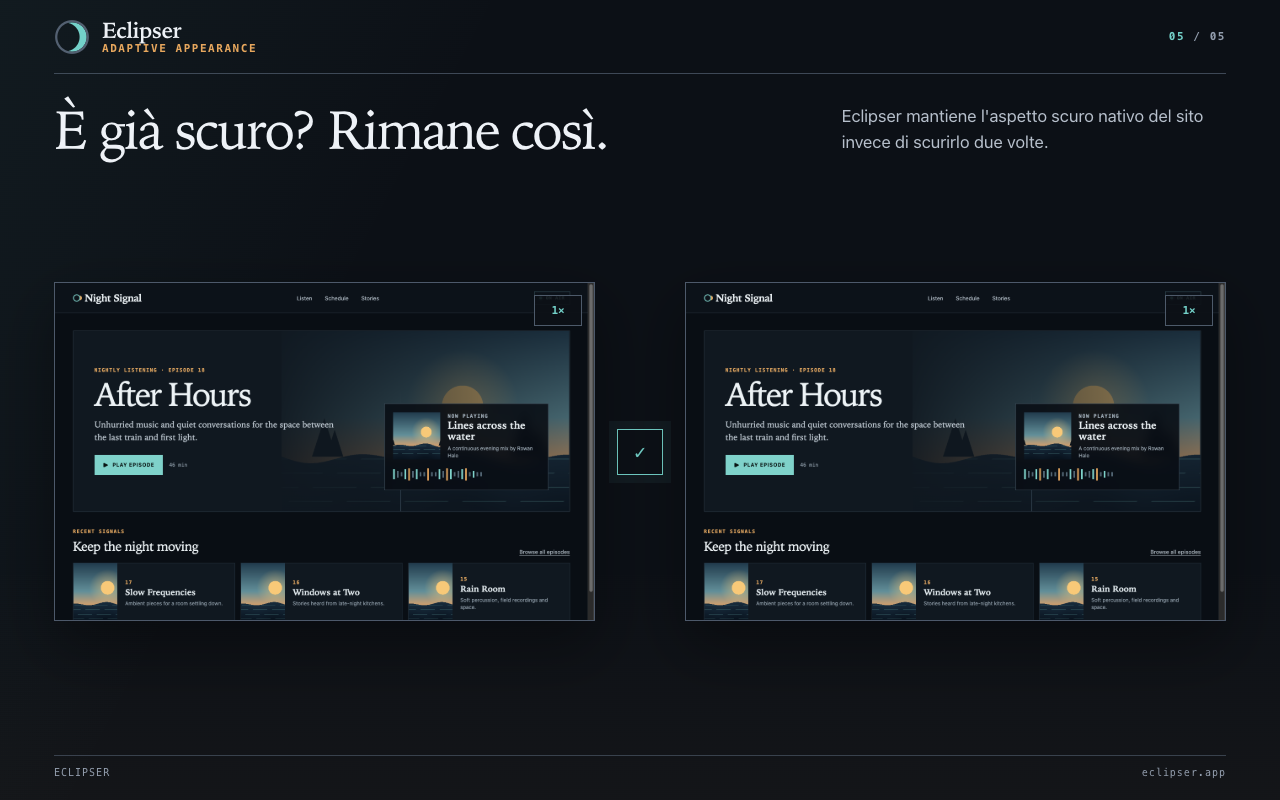Image resolution: width=1280 pixels, height=800 pixels.
Task: Click the "ECLIPSER" footer label
Action: coord(82,772)
